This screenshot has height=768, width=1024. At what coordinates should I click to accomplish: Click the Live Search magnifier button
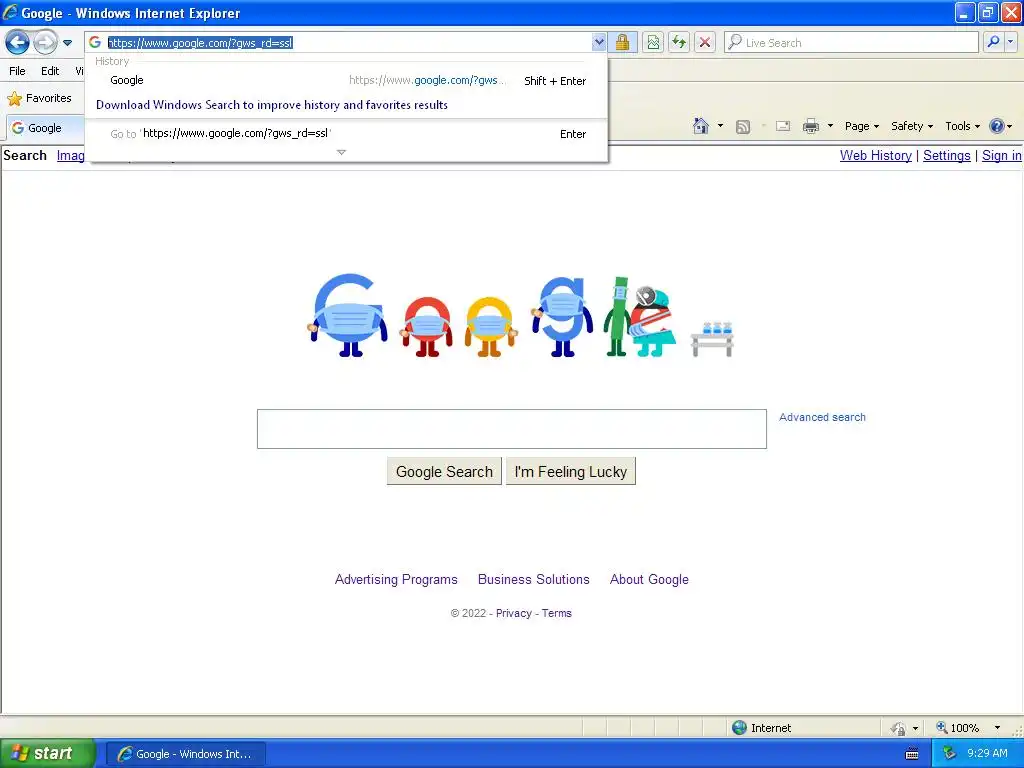[x=993, y=42]
